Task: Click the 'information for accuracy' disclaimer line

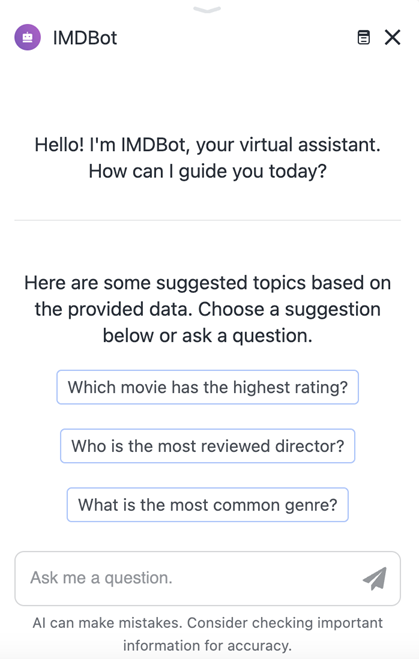Action: [208, 645]
